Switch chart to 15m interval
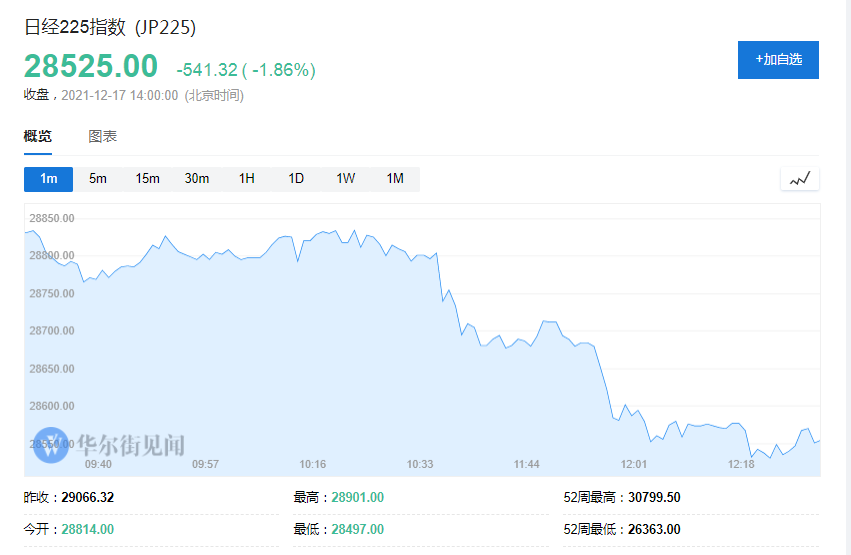This screenshot has height=555, width=851. (148, 179)
